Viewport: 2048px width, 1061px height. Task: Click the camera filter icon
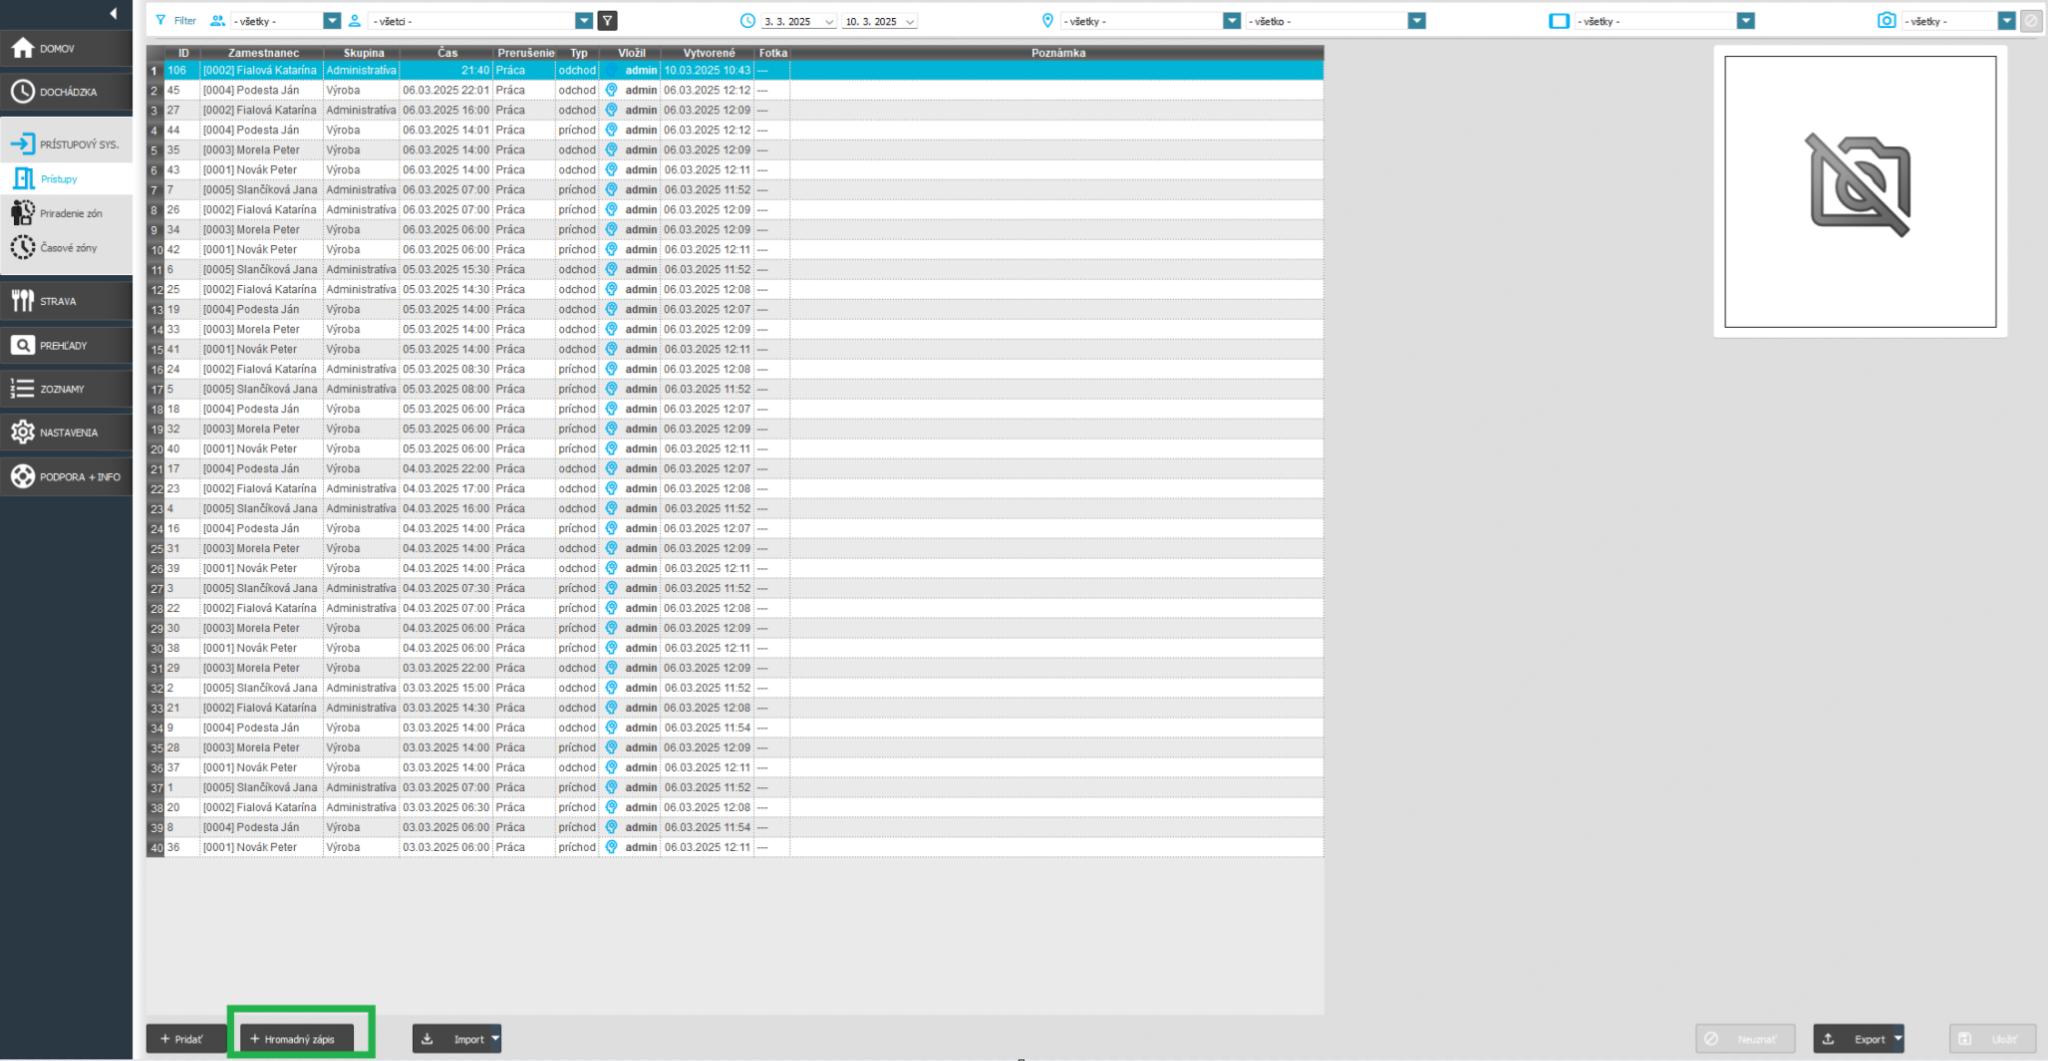coord(1886,20)
